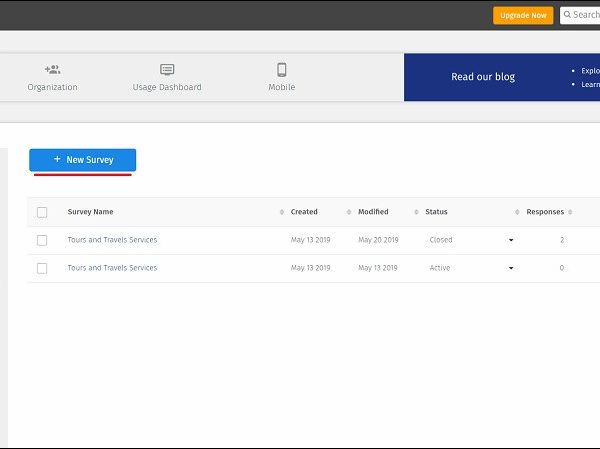Click the Mobile phone icon
This screenshot has height=449, width=600.
pyautogui.click(x=281, y=70)
